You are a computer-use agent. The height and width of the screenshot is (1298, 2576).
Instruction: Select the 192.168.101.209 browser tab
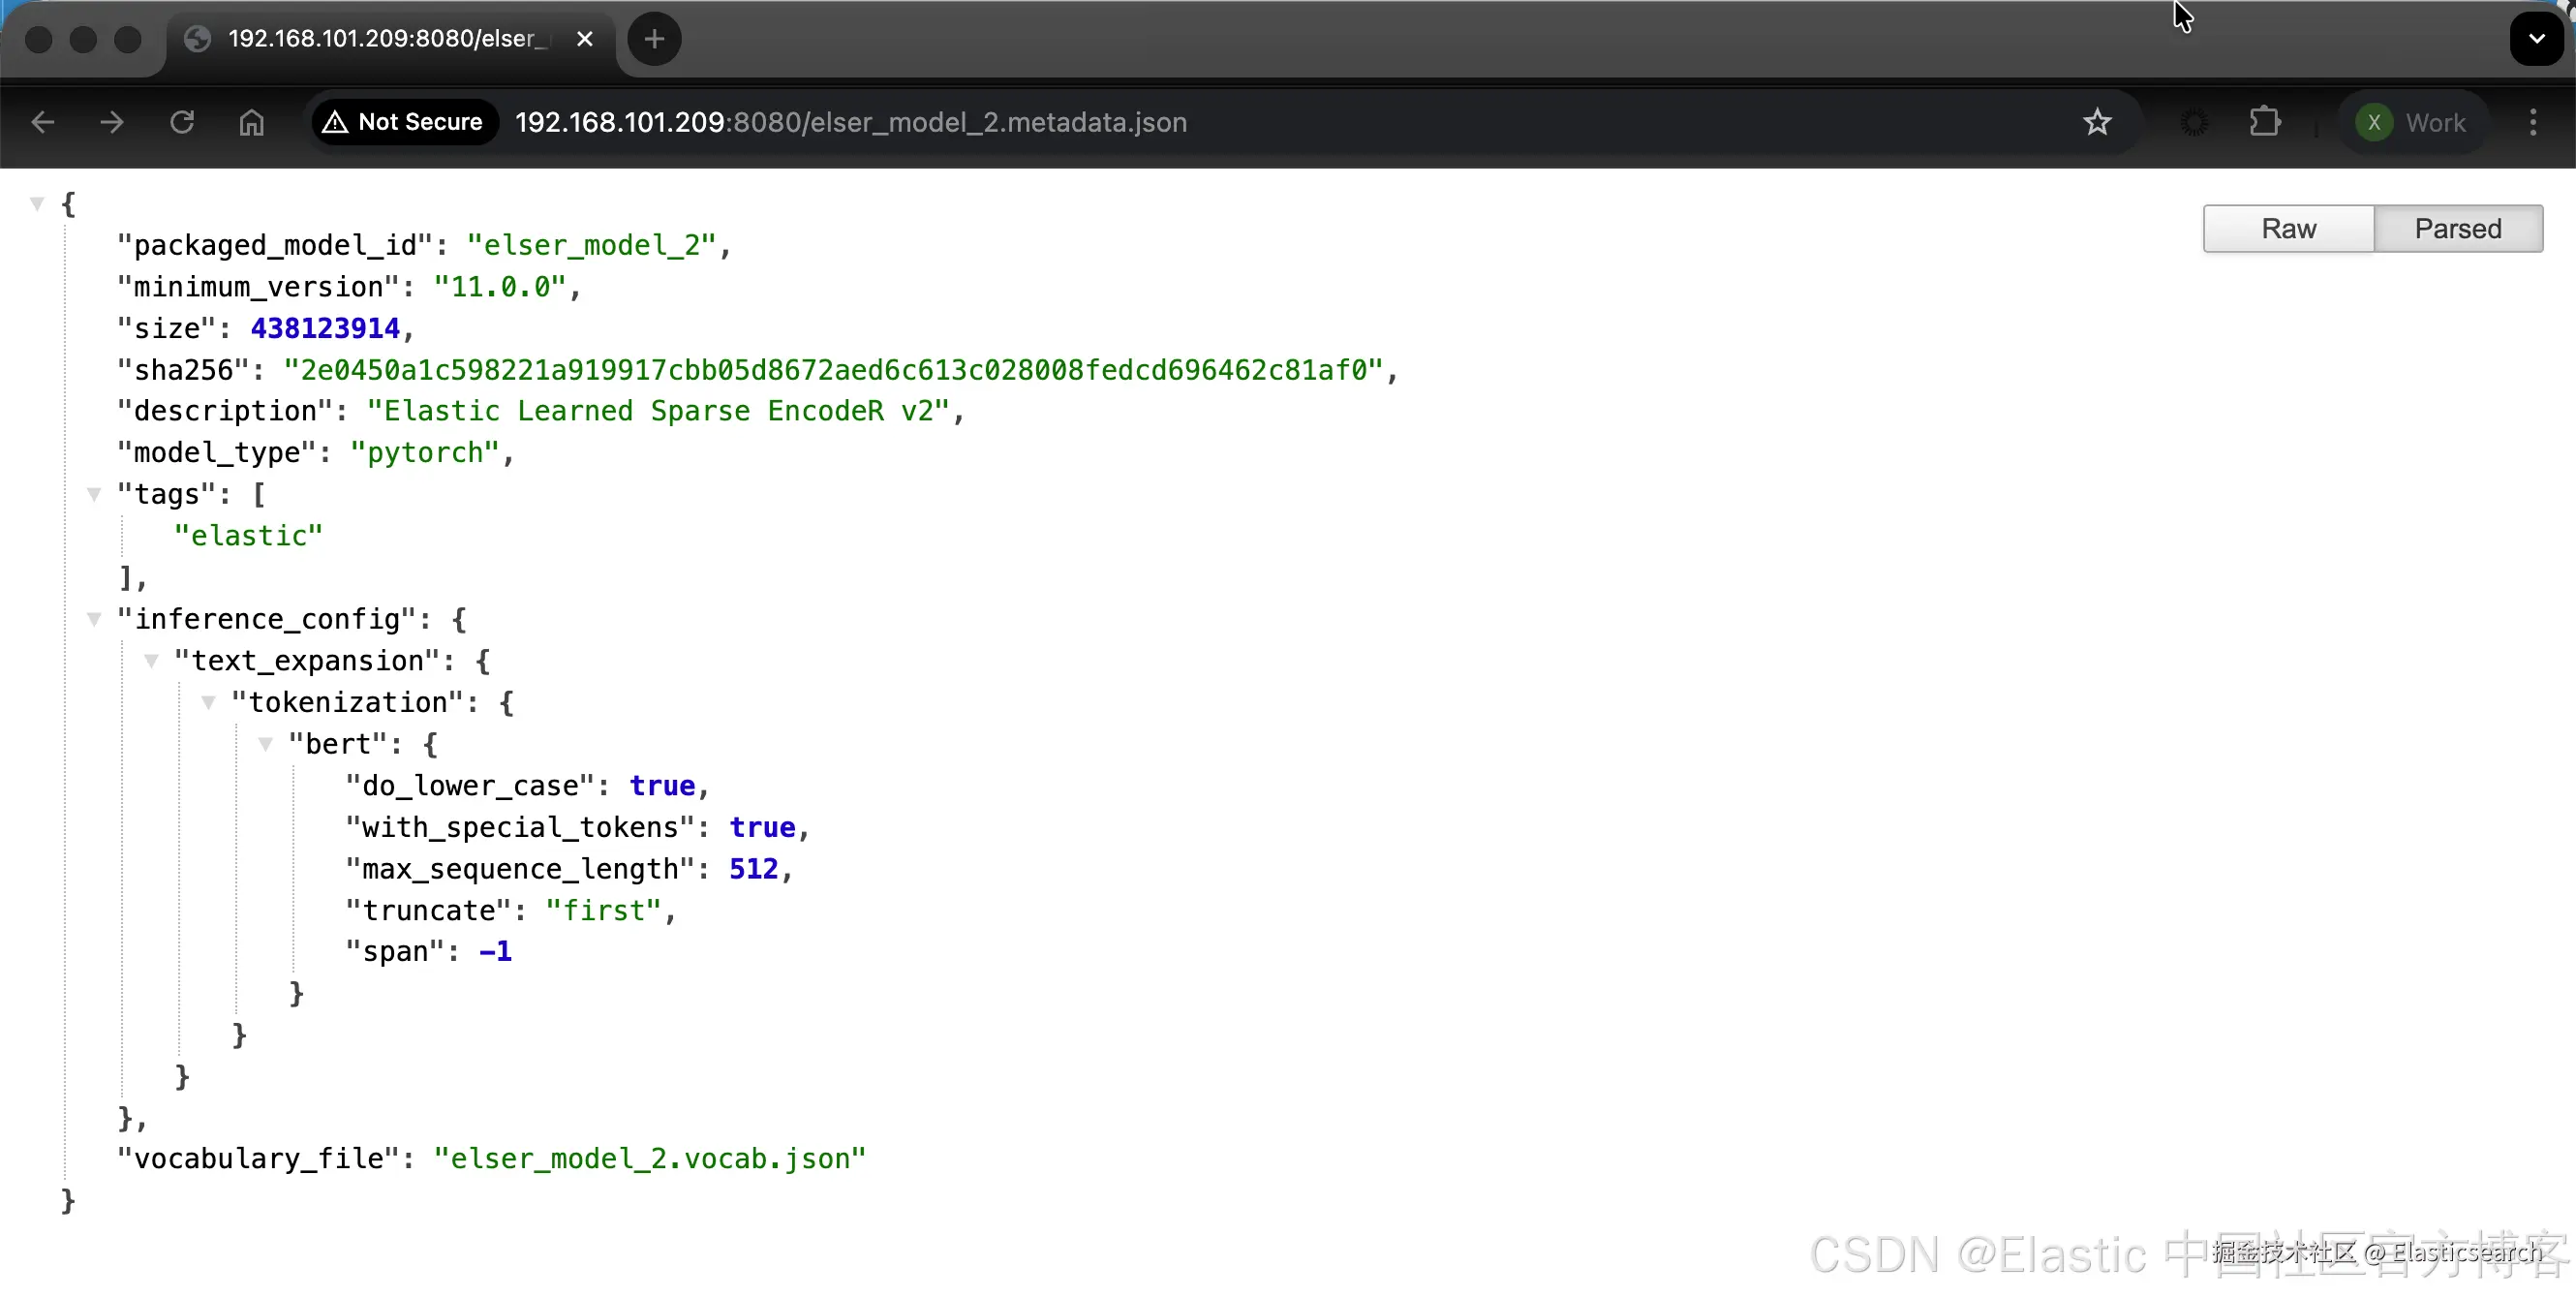(x=385, y=39)
